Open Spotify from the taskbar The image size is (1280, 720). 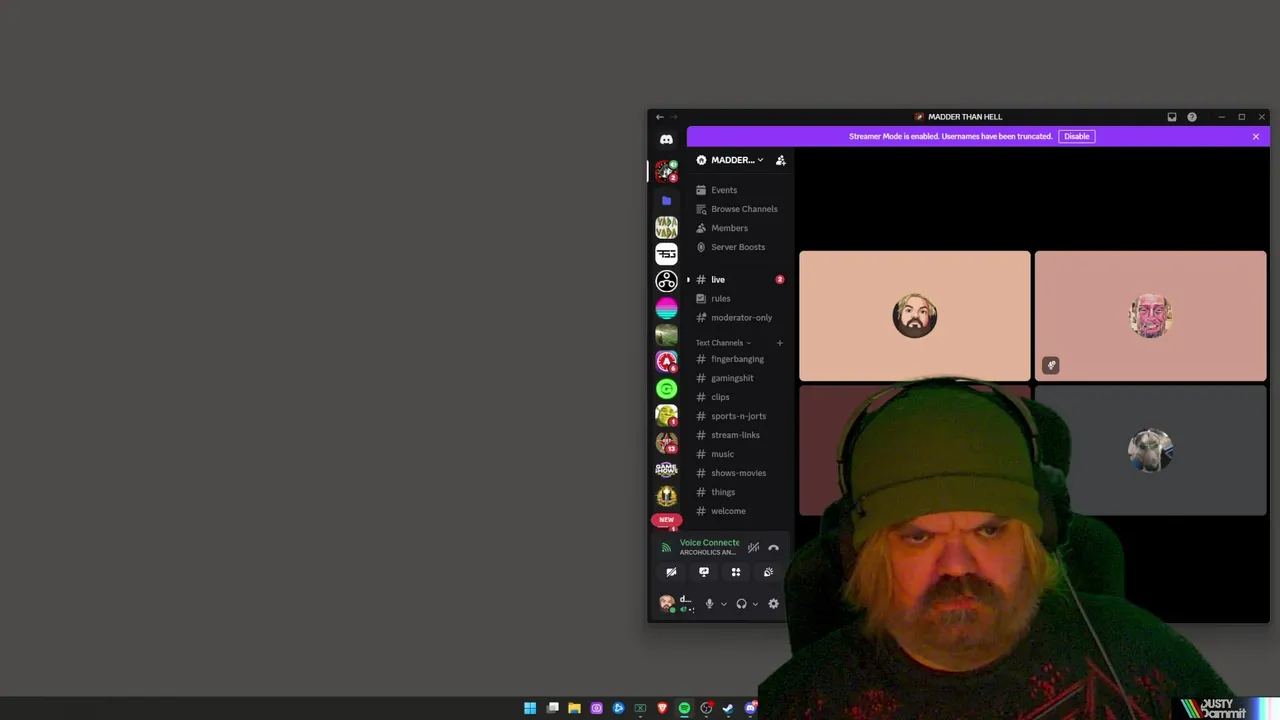tap(684, 708)
